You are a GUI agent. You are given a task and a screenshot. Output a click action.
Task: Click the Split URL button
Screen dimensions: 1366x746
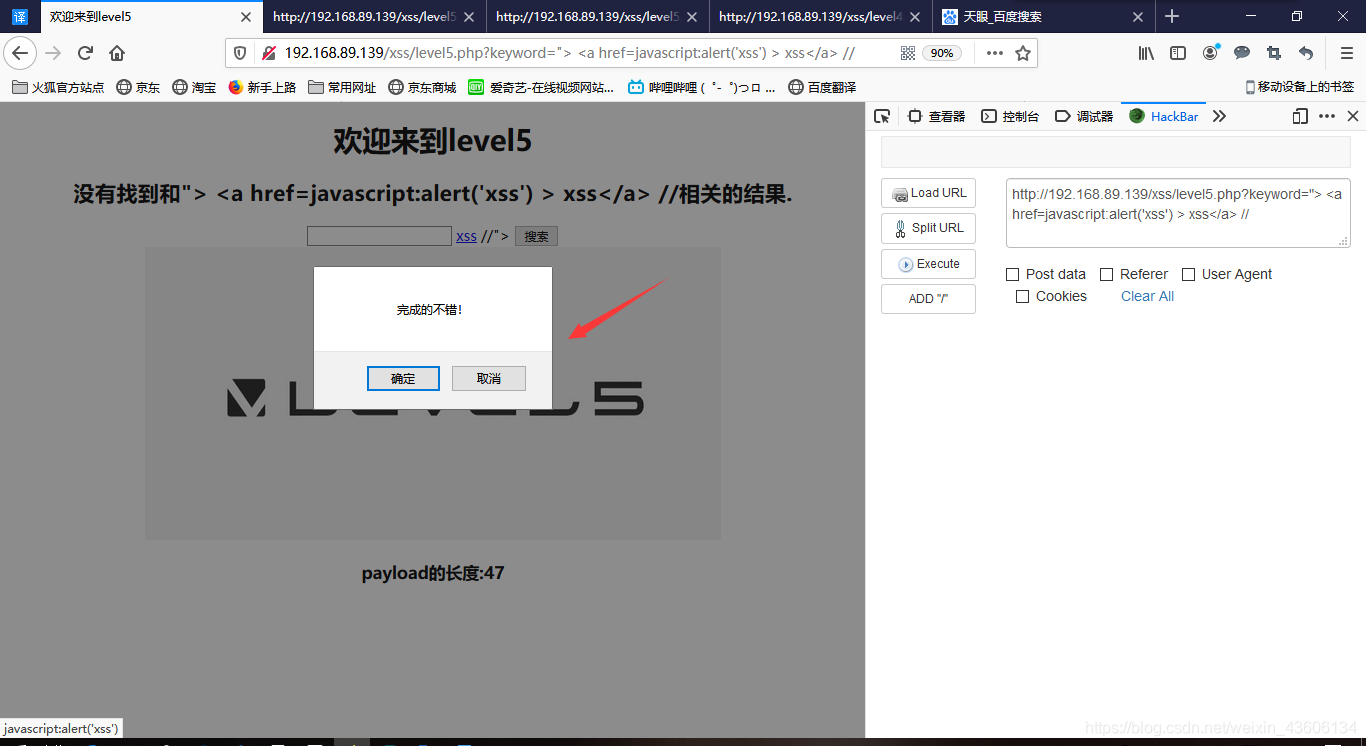(928, 228)
